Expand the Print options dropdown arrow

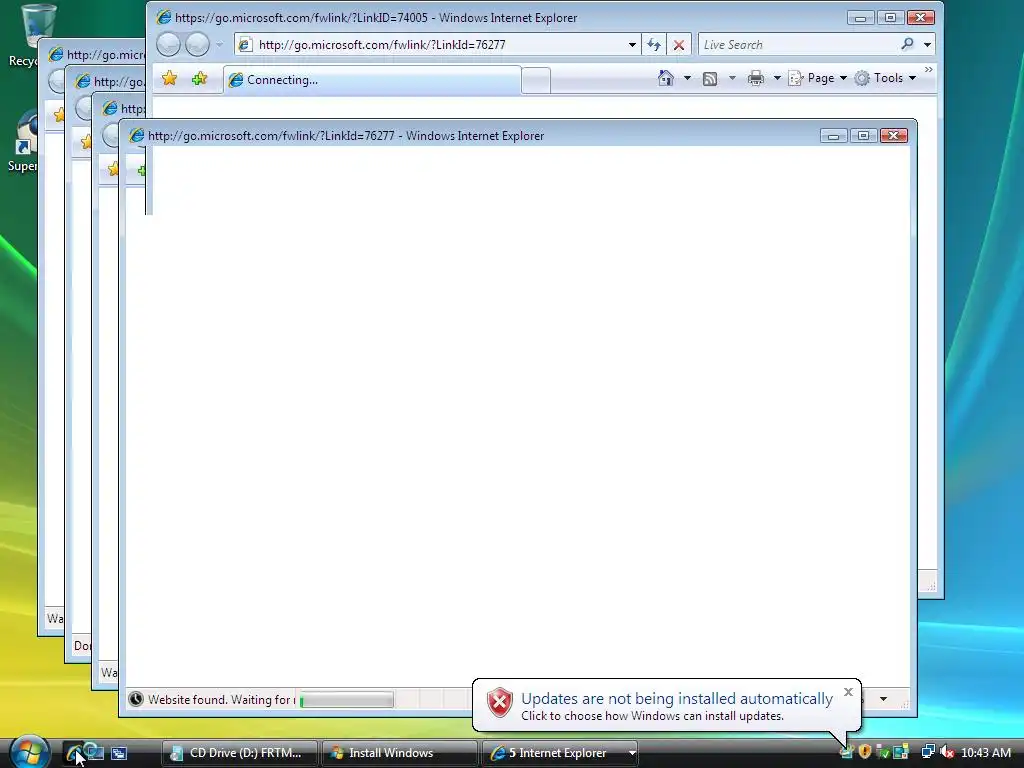point(777,78)
